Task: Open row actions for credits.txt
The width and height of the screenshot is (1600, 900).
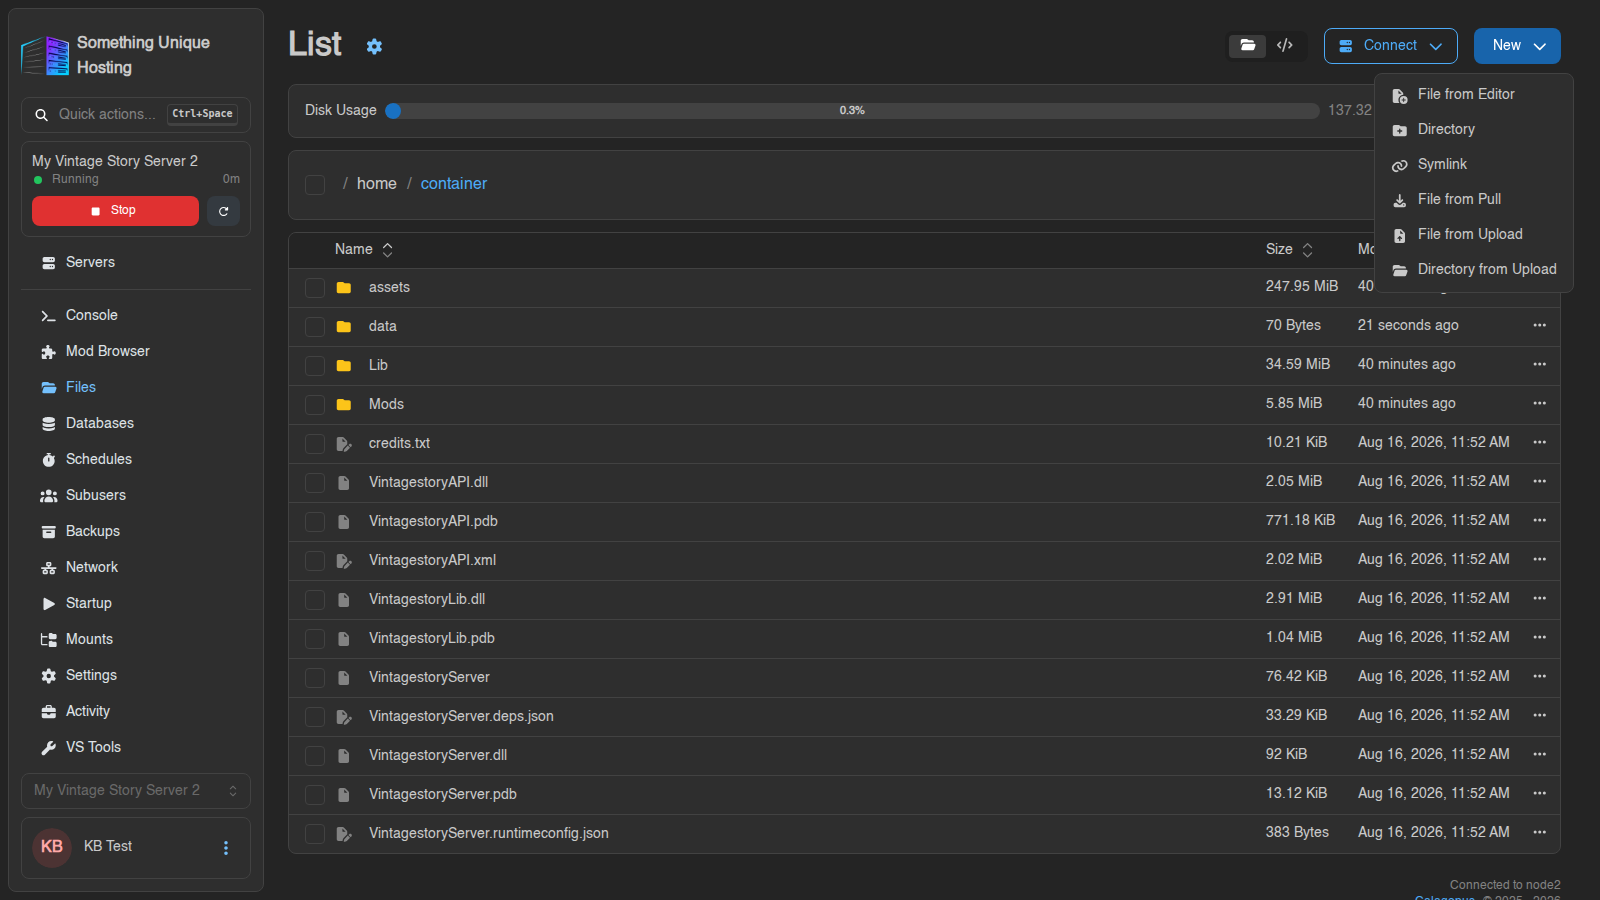Action: click(1539, 442)
